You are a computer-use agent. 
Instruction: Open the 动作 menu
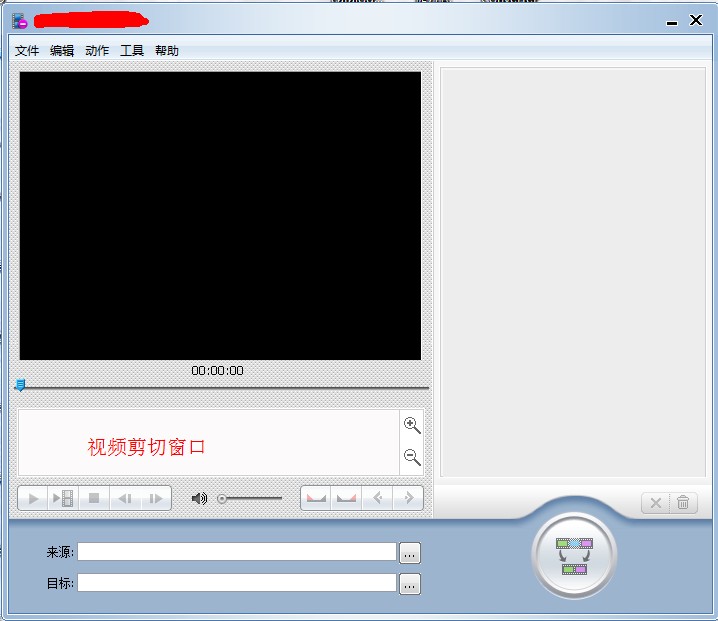click(97, 50)
